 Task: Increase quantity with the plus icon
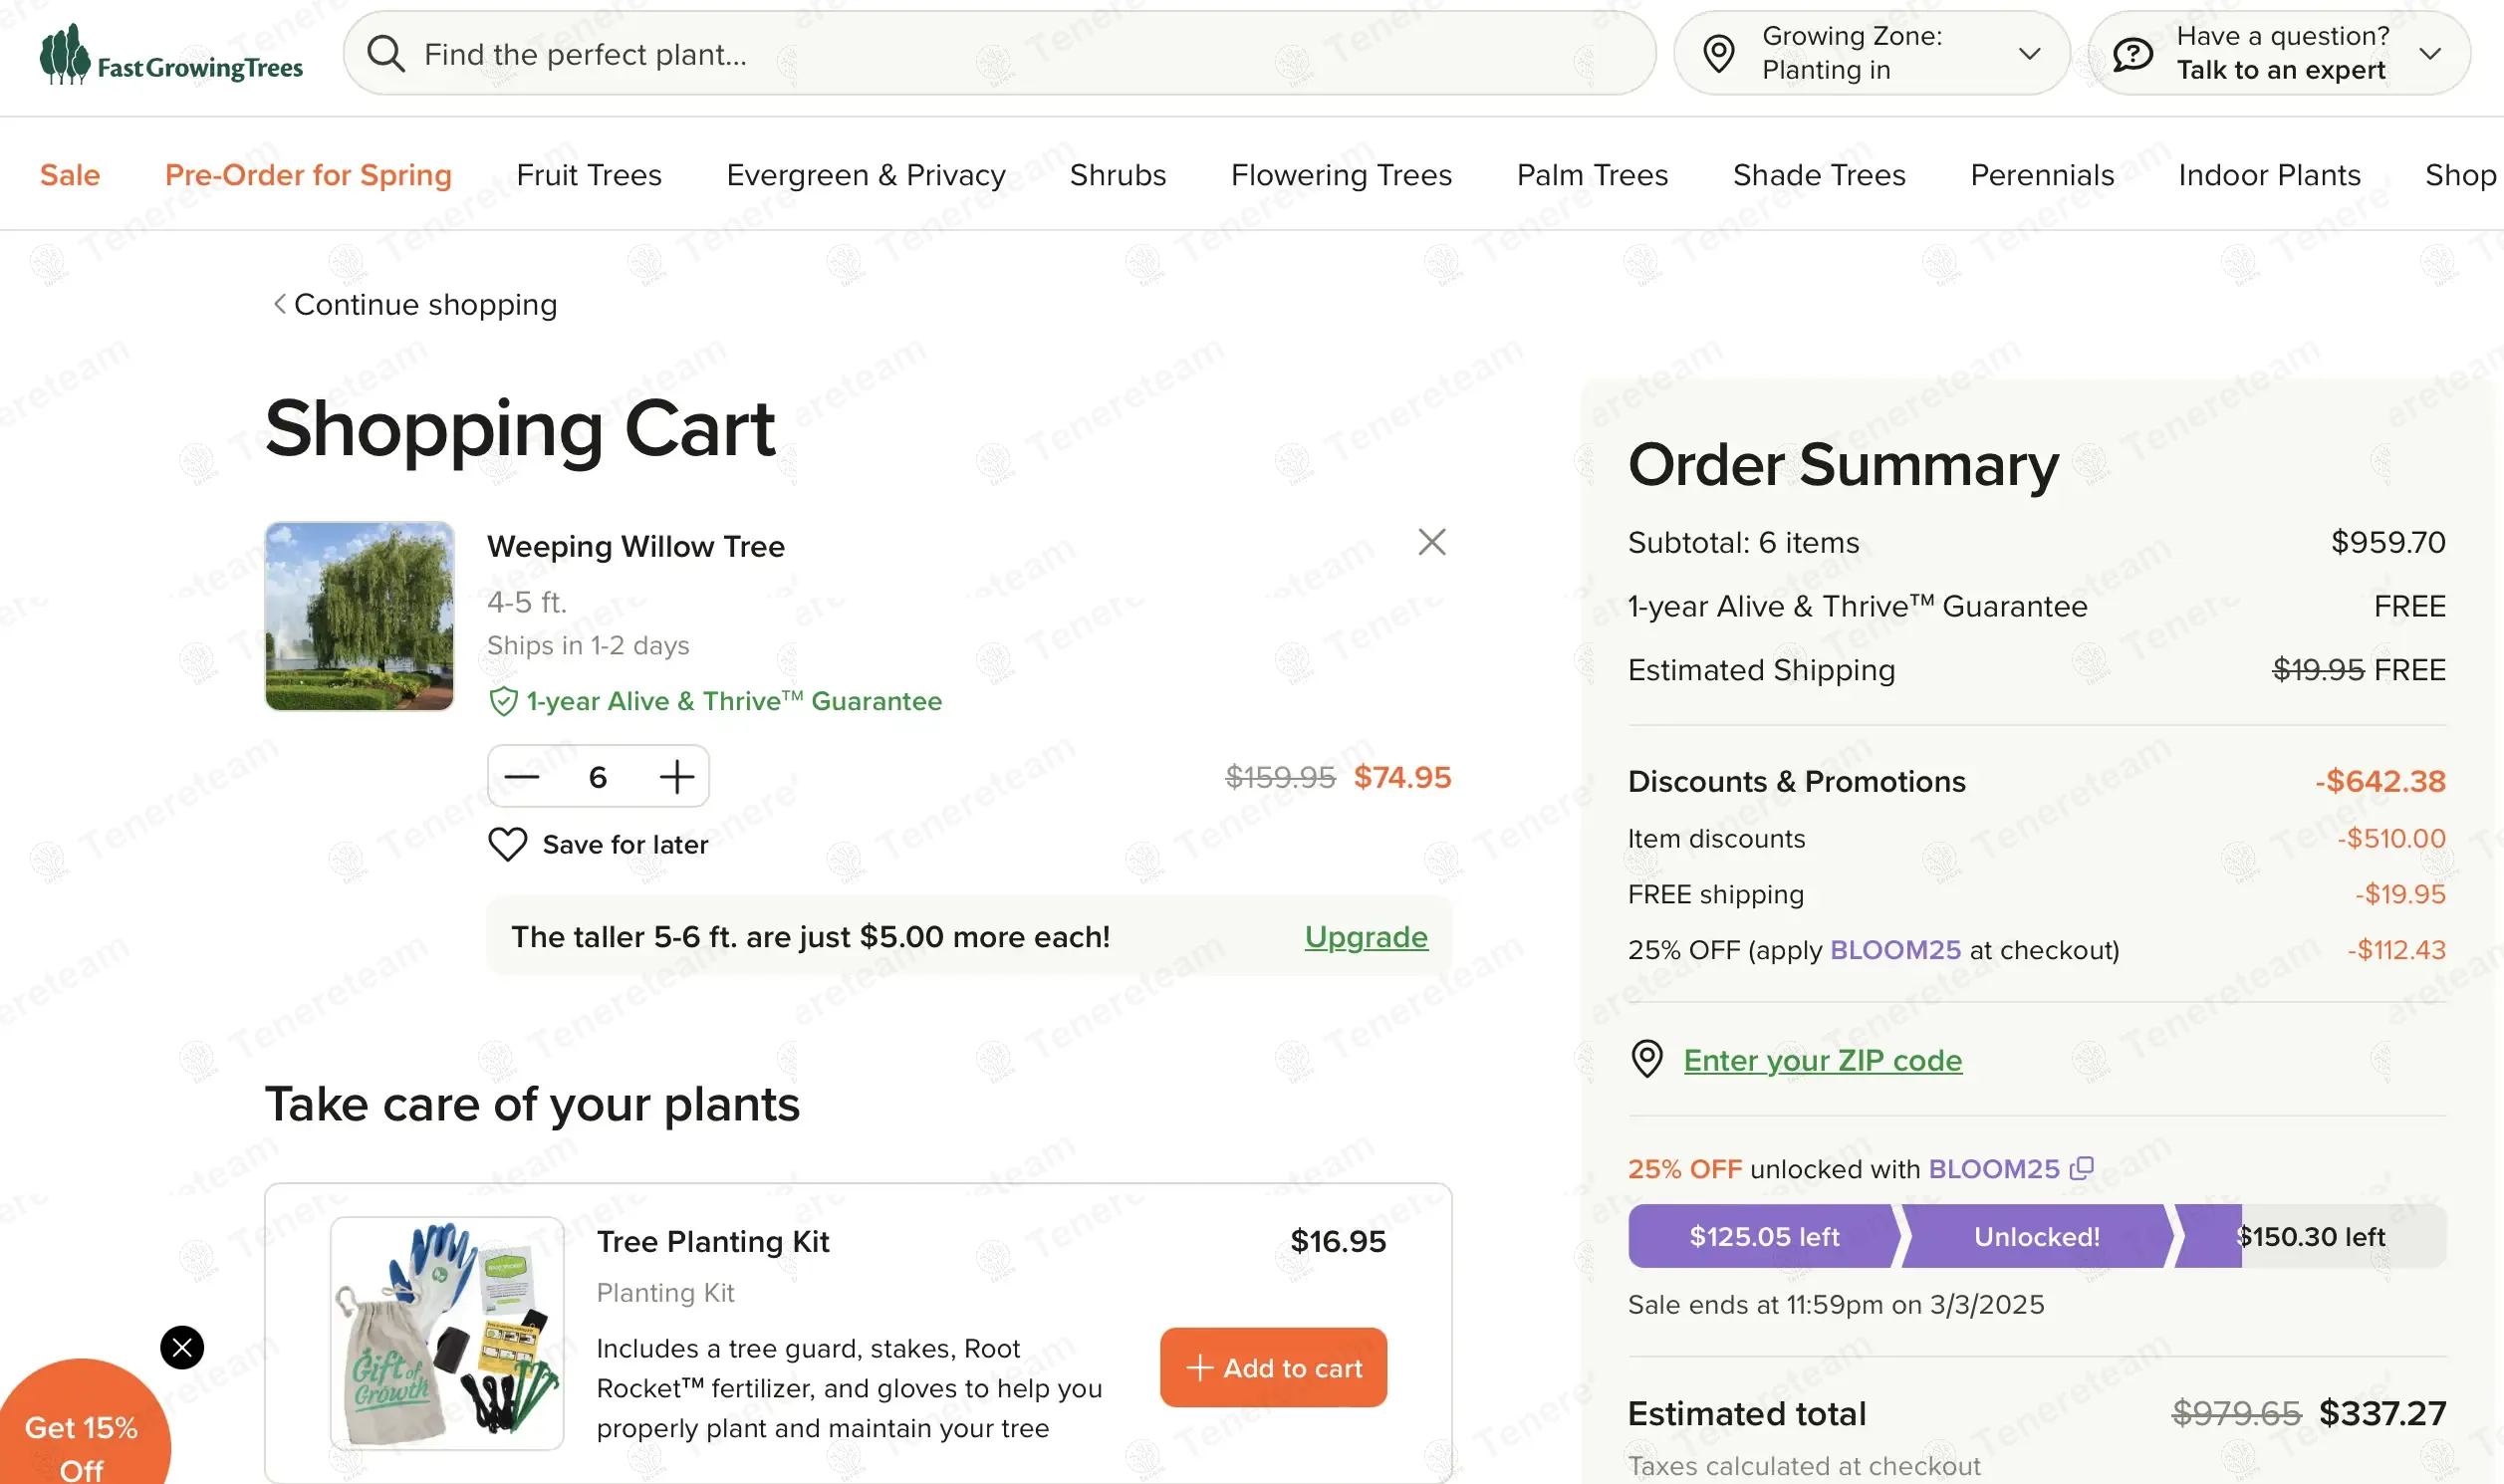677,777
